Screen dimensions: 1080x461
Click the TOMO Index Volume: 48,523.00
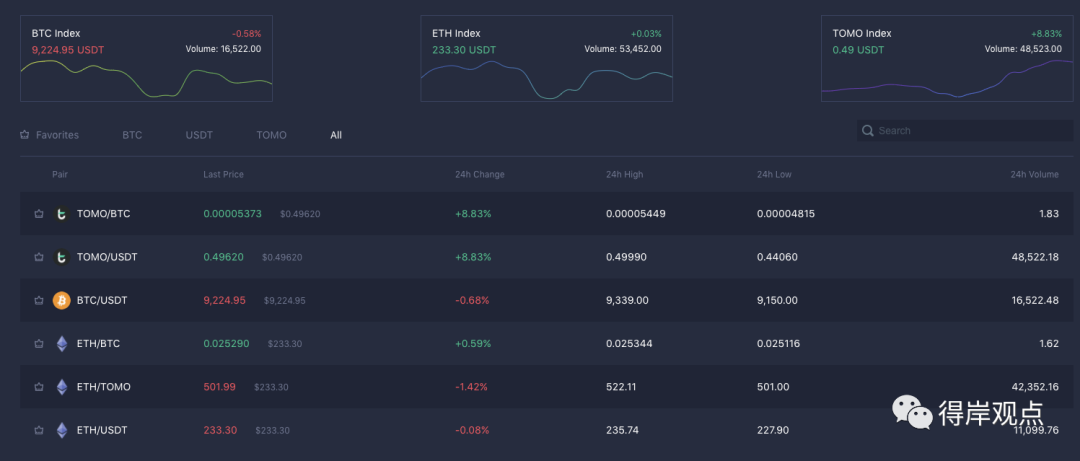point(1023,49)
